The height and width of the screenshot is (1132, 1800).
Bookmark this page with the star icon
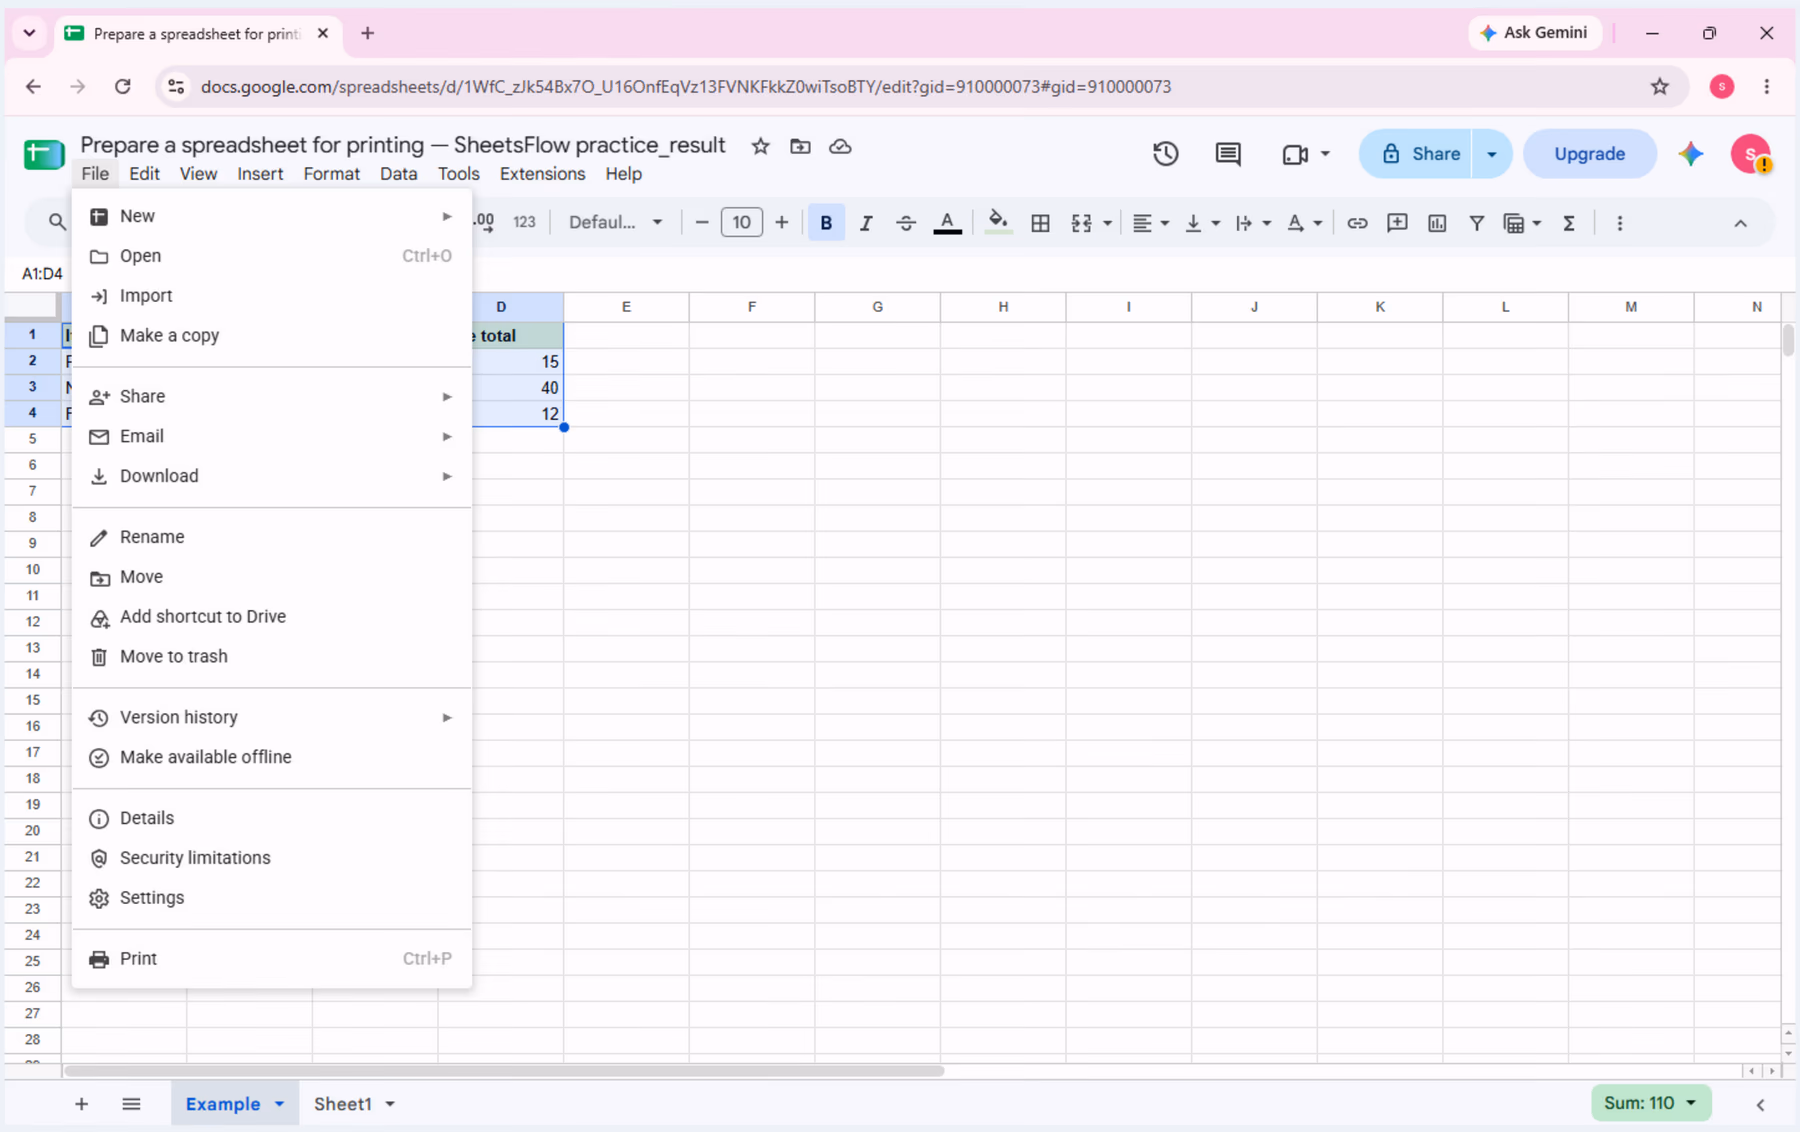(x=1660, y=87)
